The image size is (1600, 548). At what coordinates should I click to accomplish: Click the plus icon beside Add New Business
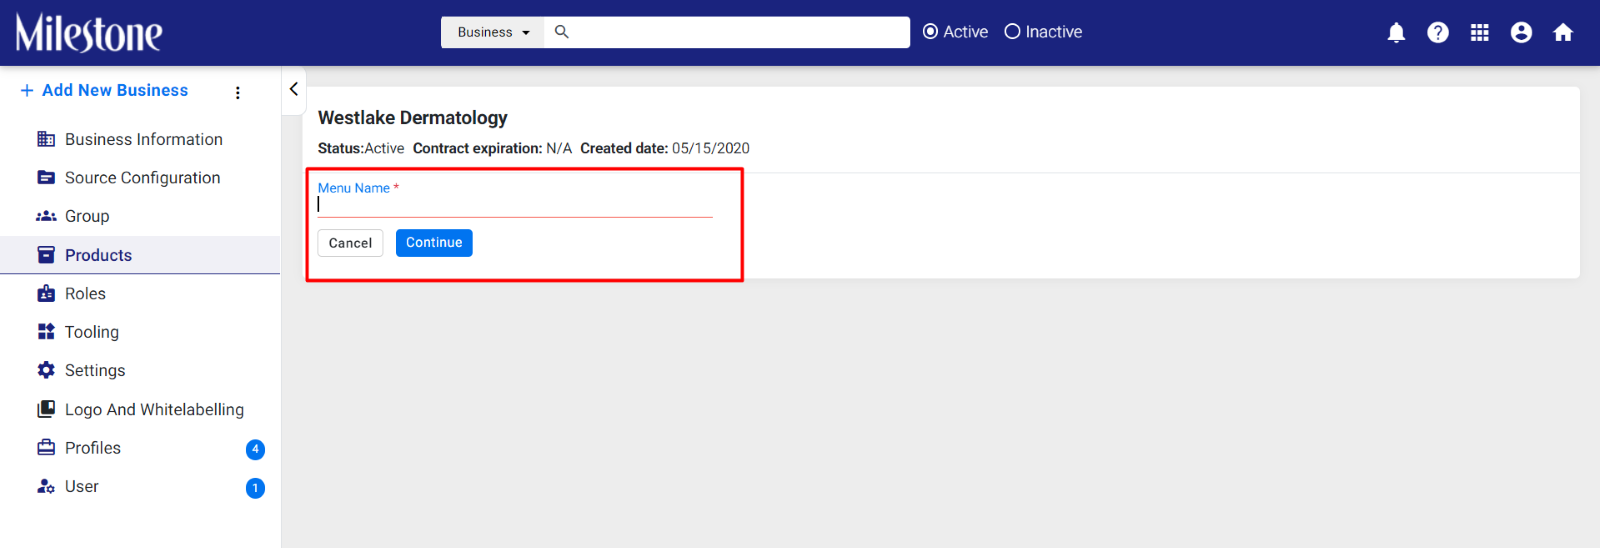click(x=27, y=90)
